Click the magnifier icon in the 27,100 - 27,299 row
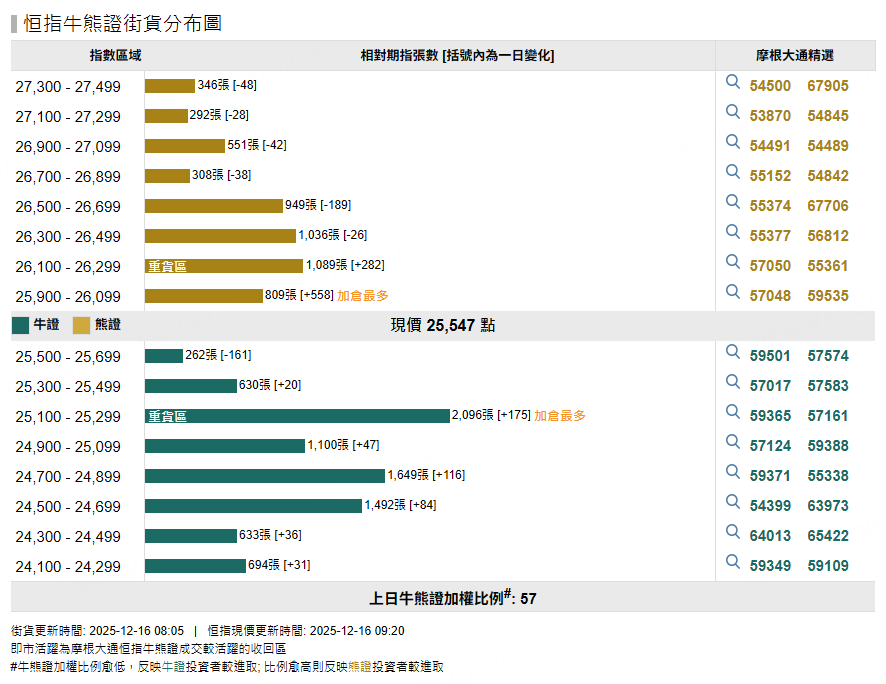Image resolution: width=886 pixels, height=684 pixels. pos(733,112)
